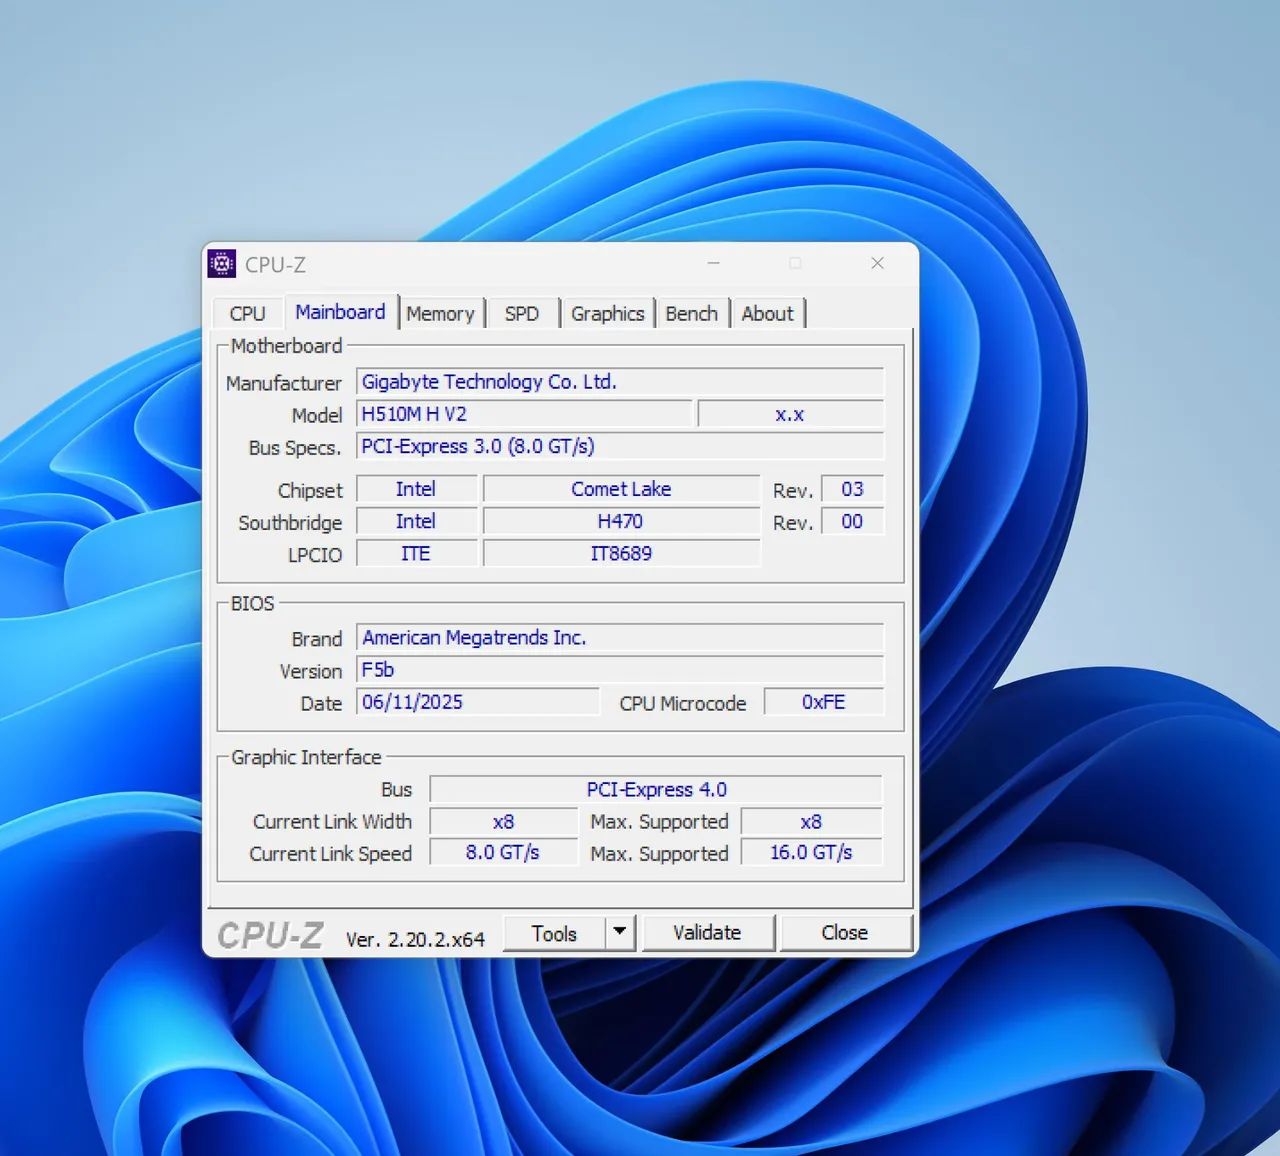Click the H510M H V2 model value
Image resolution: width=1280 pixels, height=1156 pixels.
click(x=524, y=414)
